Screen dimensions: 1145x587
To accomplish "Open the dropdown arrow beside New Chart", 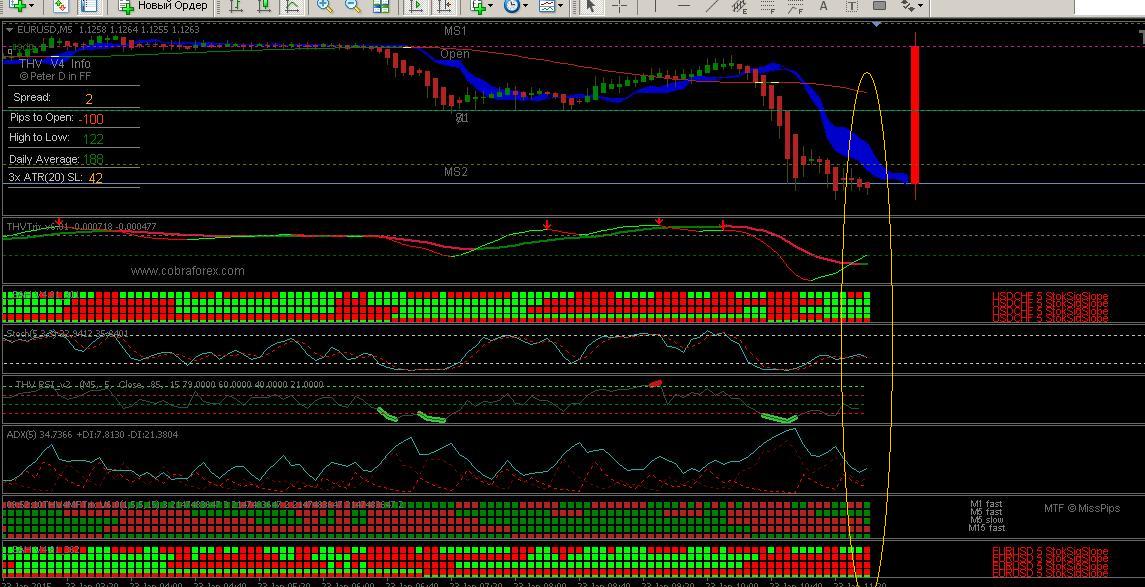I will [31, 6].
